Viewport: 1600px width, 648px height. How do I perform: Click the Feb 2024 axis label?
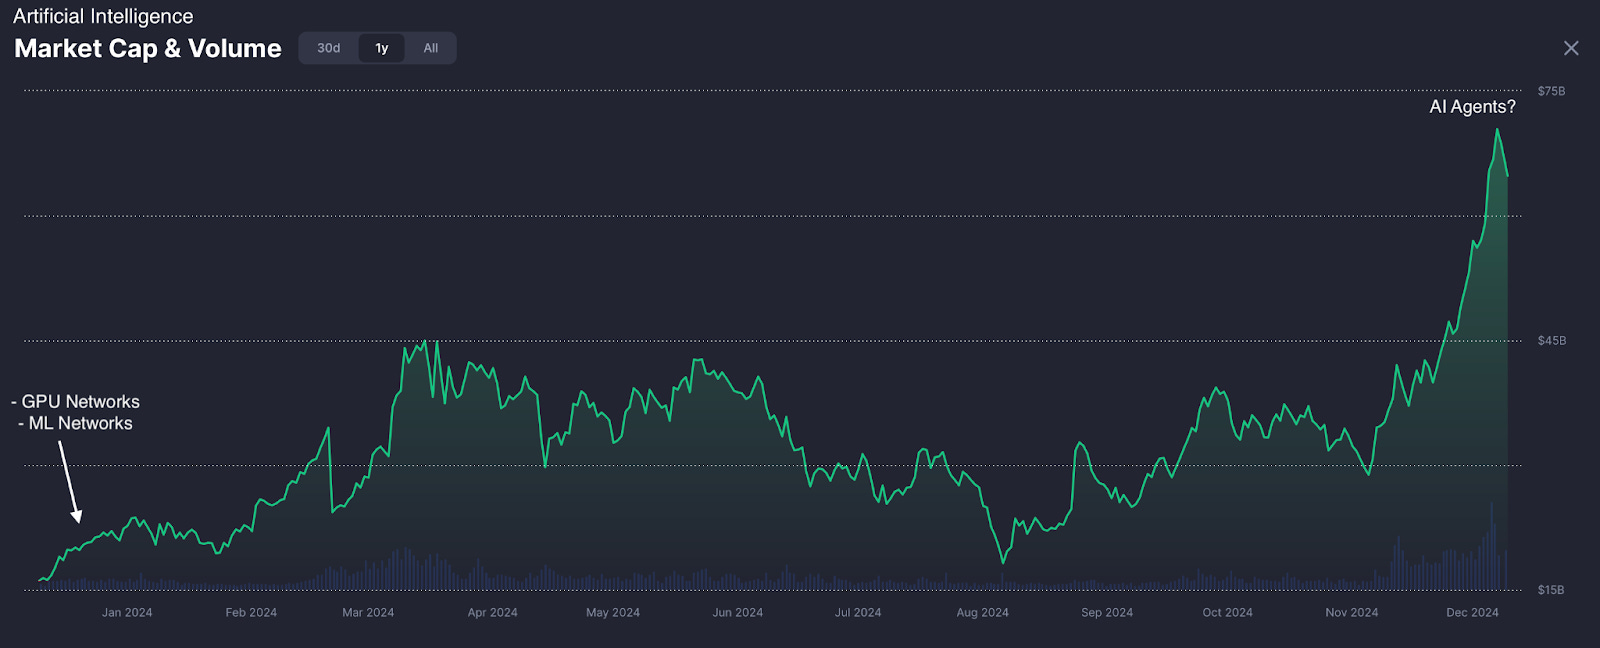[251, 613]
